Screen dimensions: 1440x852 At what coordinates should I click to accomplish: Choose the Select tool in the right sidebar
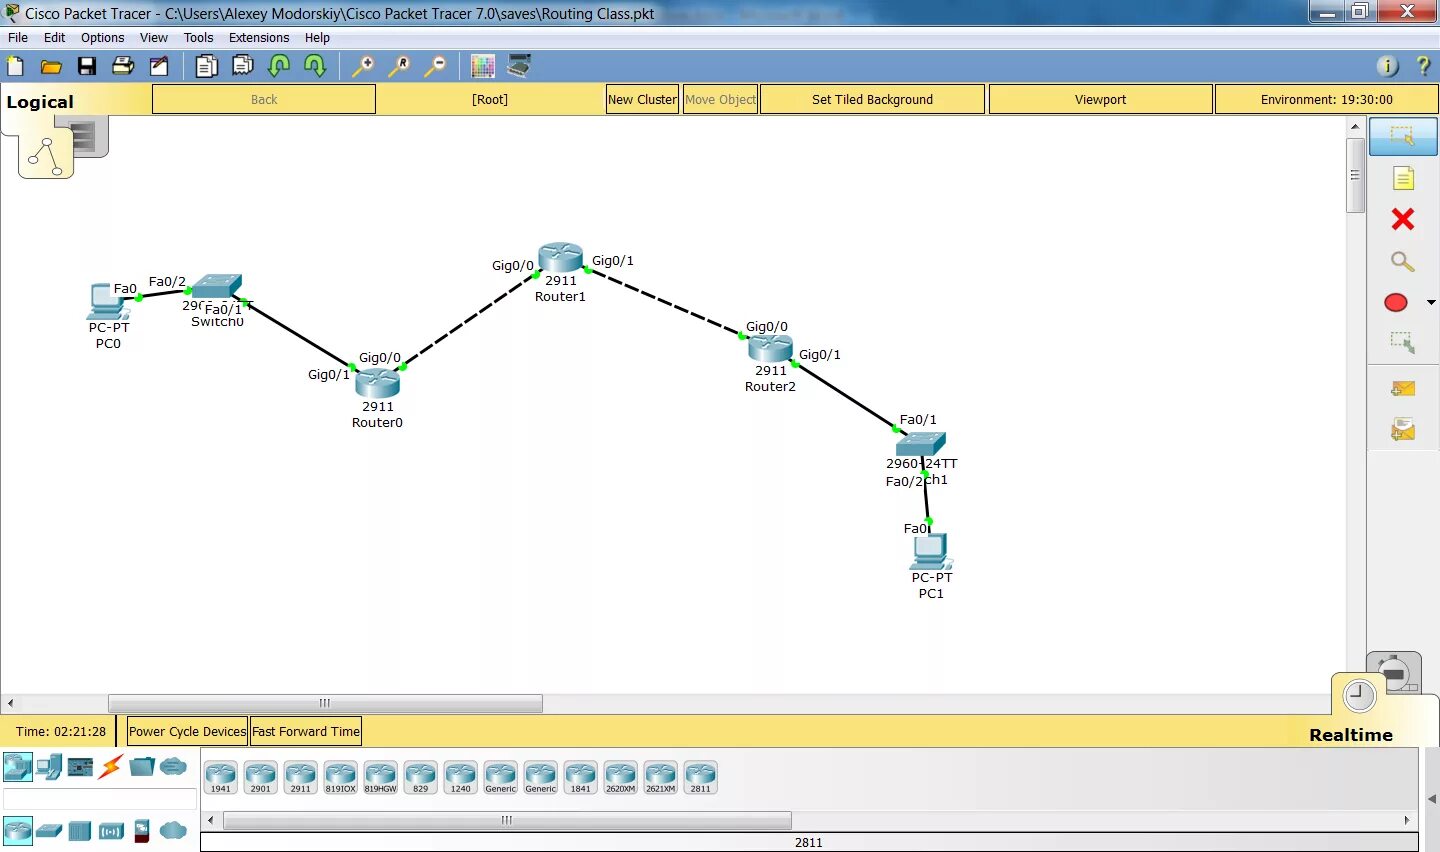pos(1402,136)
